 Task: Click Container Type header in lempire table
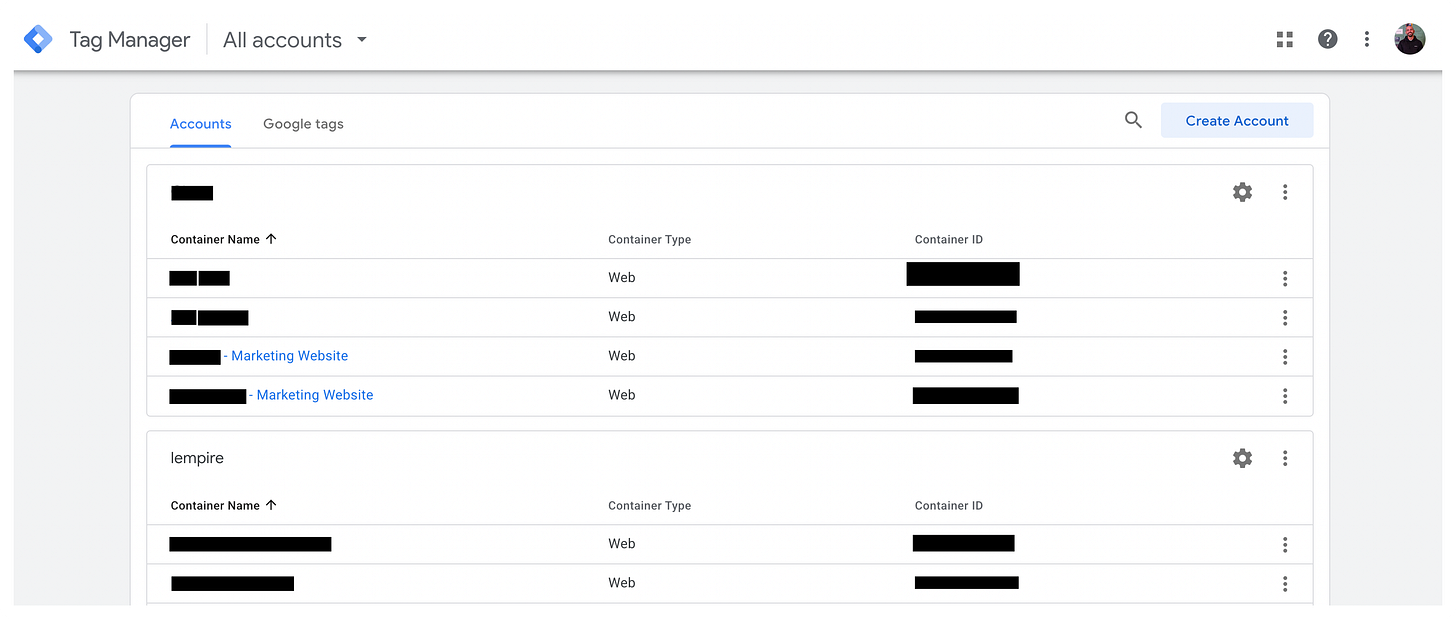(x=650, y=505)
